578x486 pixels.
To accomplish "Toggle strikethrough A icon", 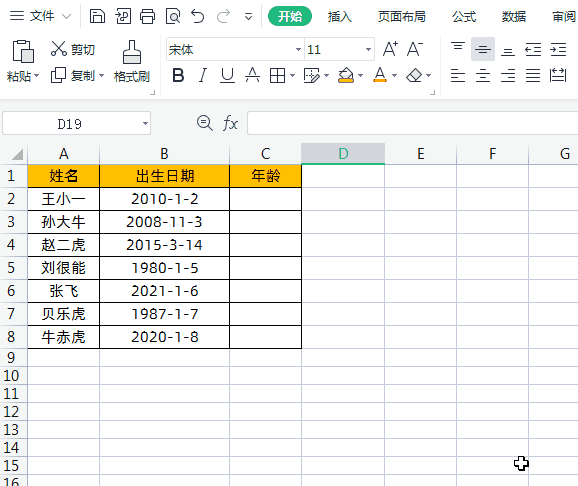I will (253, 76).
